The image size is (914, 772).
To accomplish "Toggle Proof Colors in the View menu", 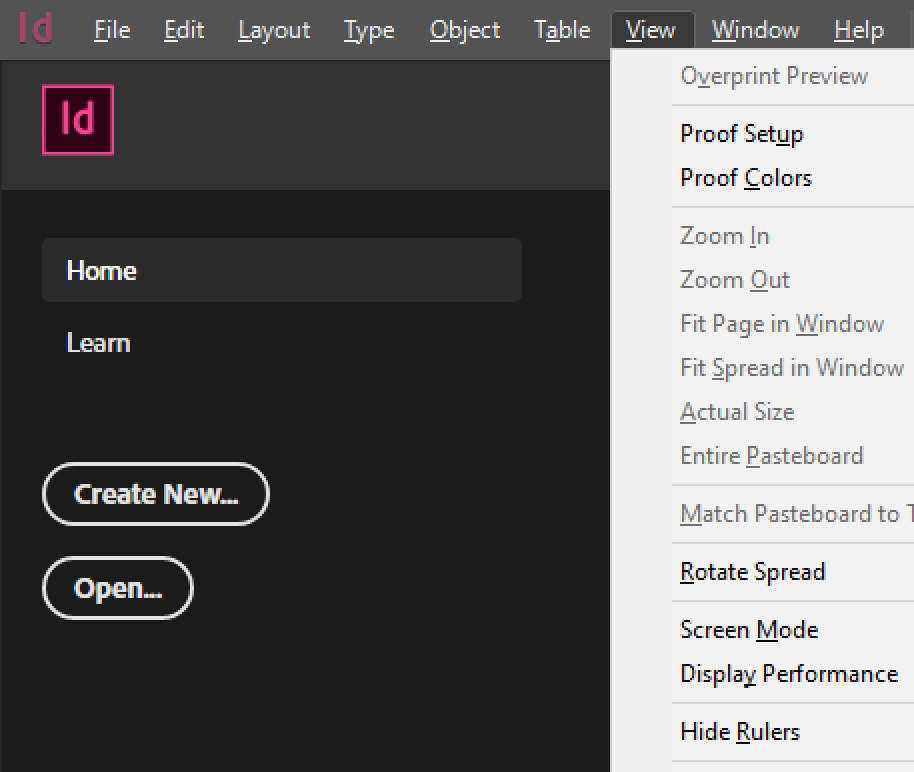I will [x=746, y=178].
